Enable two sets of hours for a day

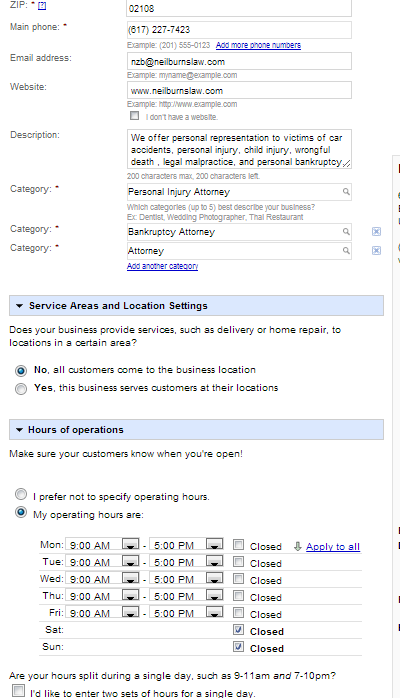pyautogui.click(x=18, y=691)
